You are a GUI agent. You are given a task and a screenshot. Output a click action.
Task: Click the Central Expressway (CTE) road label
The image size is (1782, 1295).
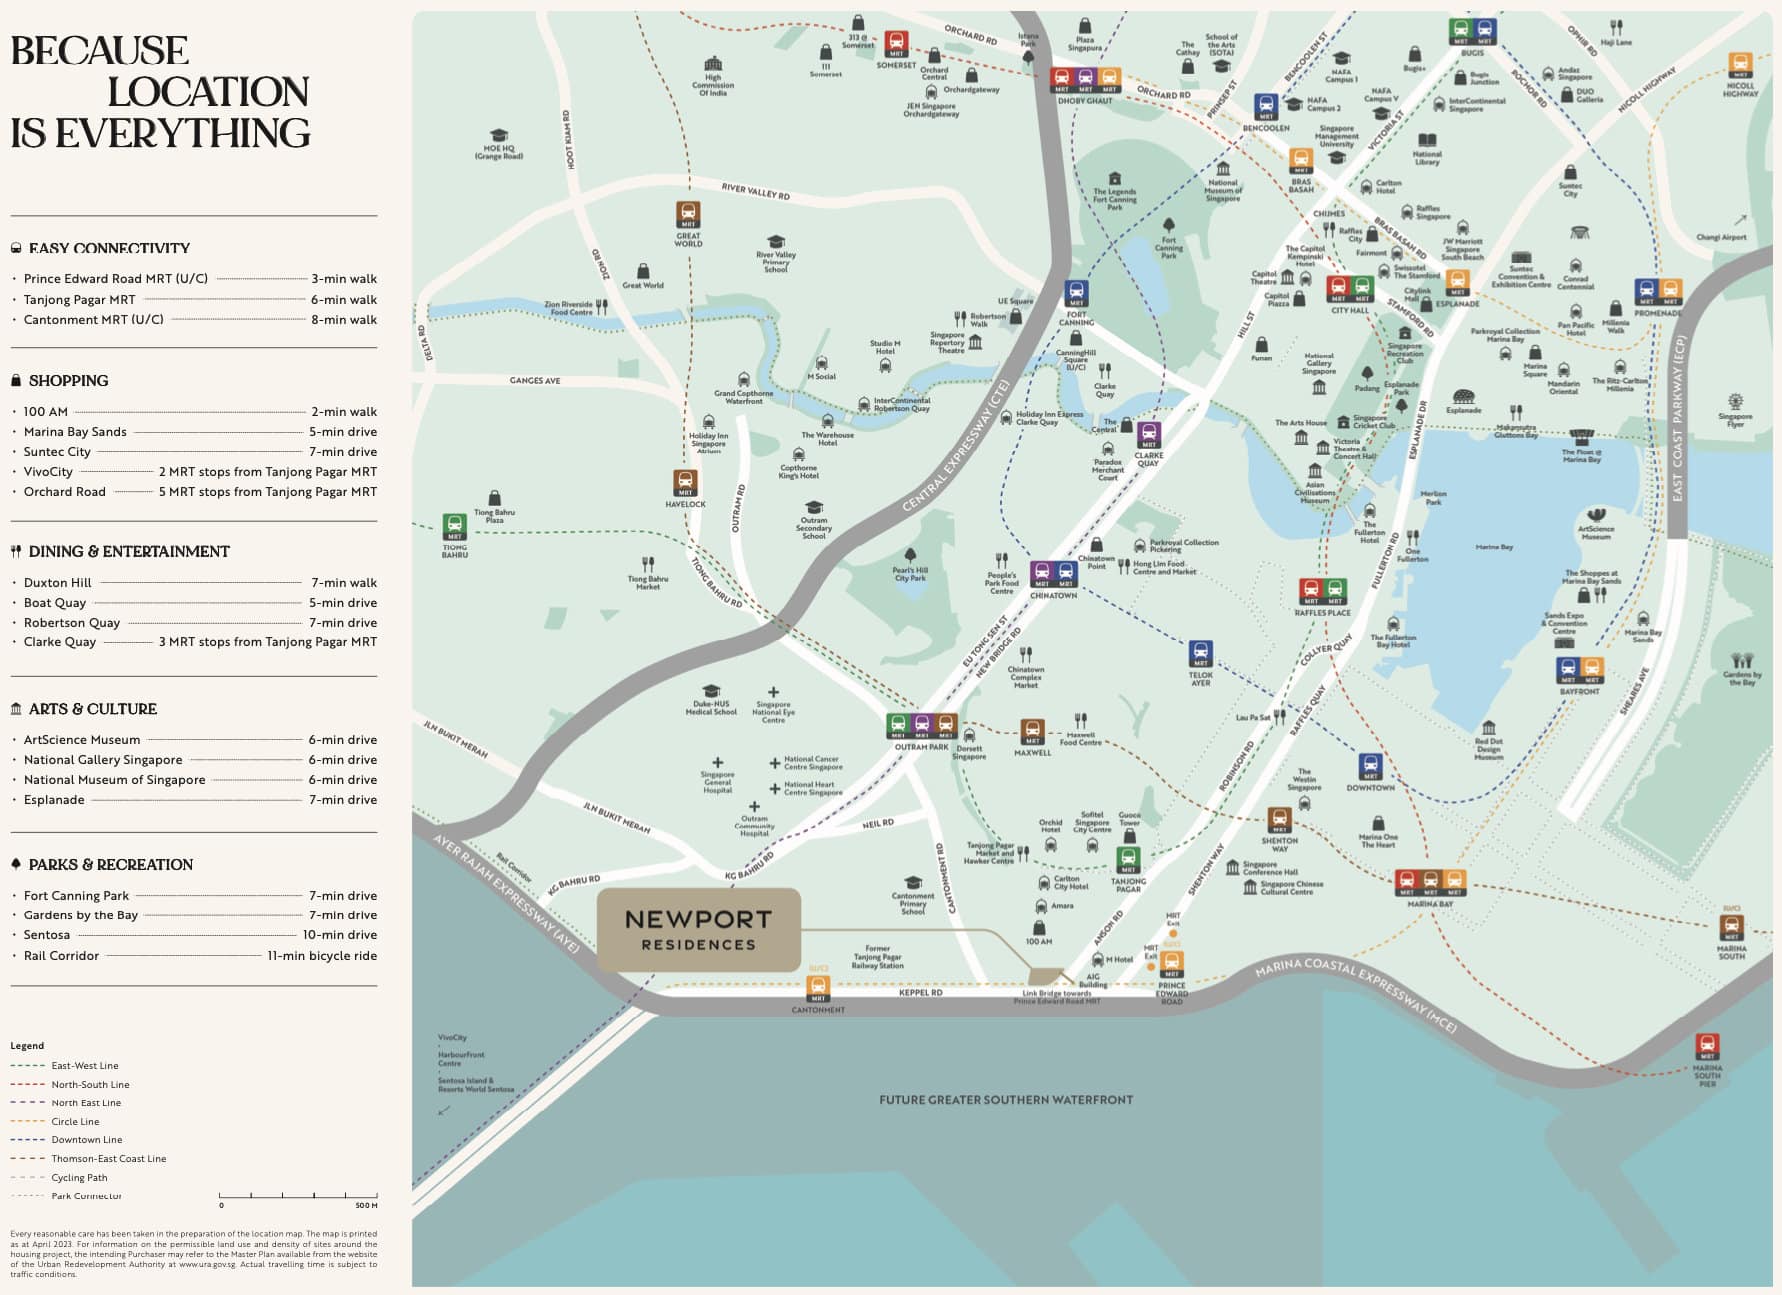[956, 446]
